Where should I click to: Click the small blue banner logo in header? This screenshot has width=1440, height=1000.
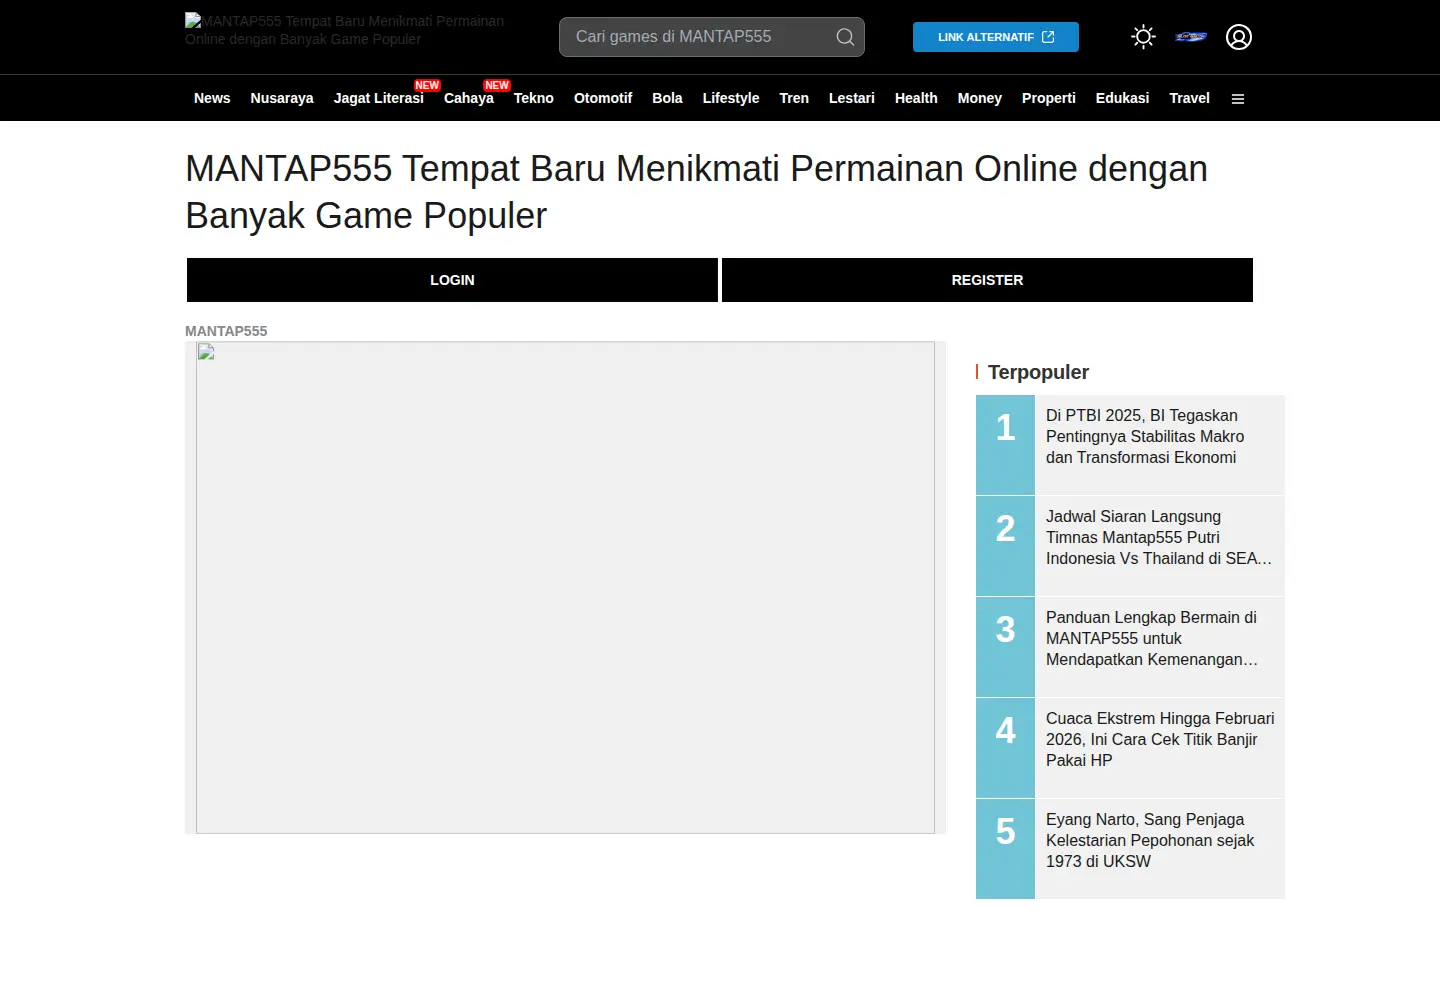tap(1191, 37)
